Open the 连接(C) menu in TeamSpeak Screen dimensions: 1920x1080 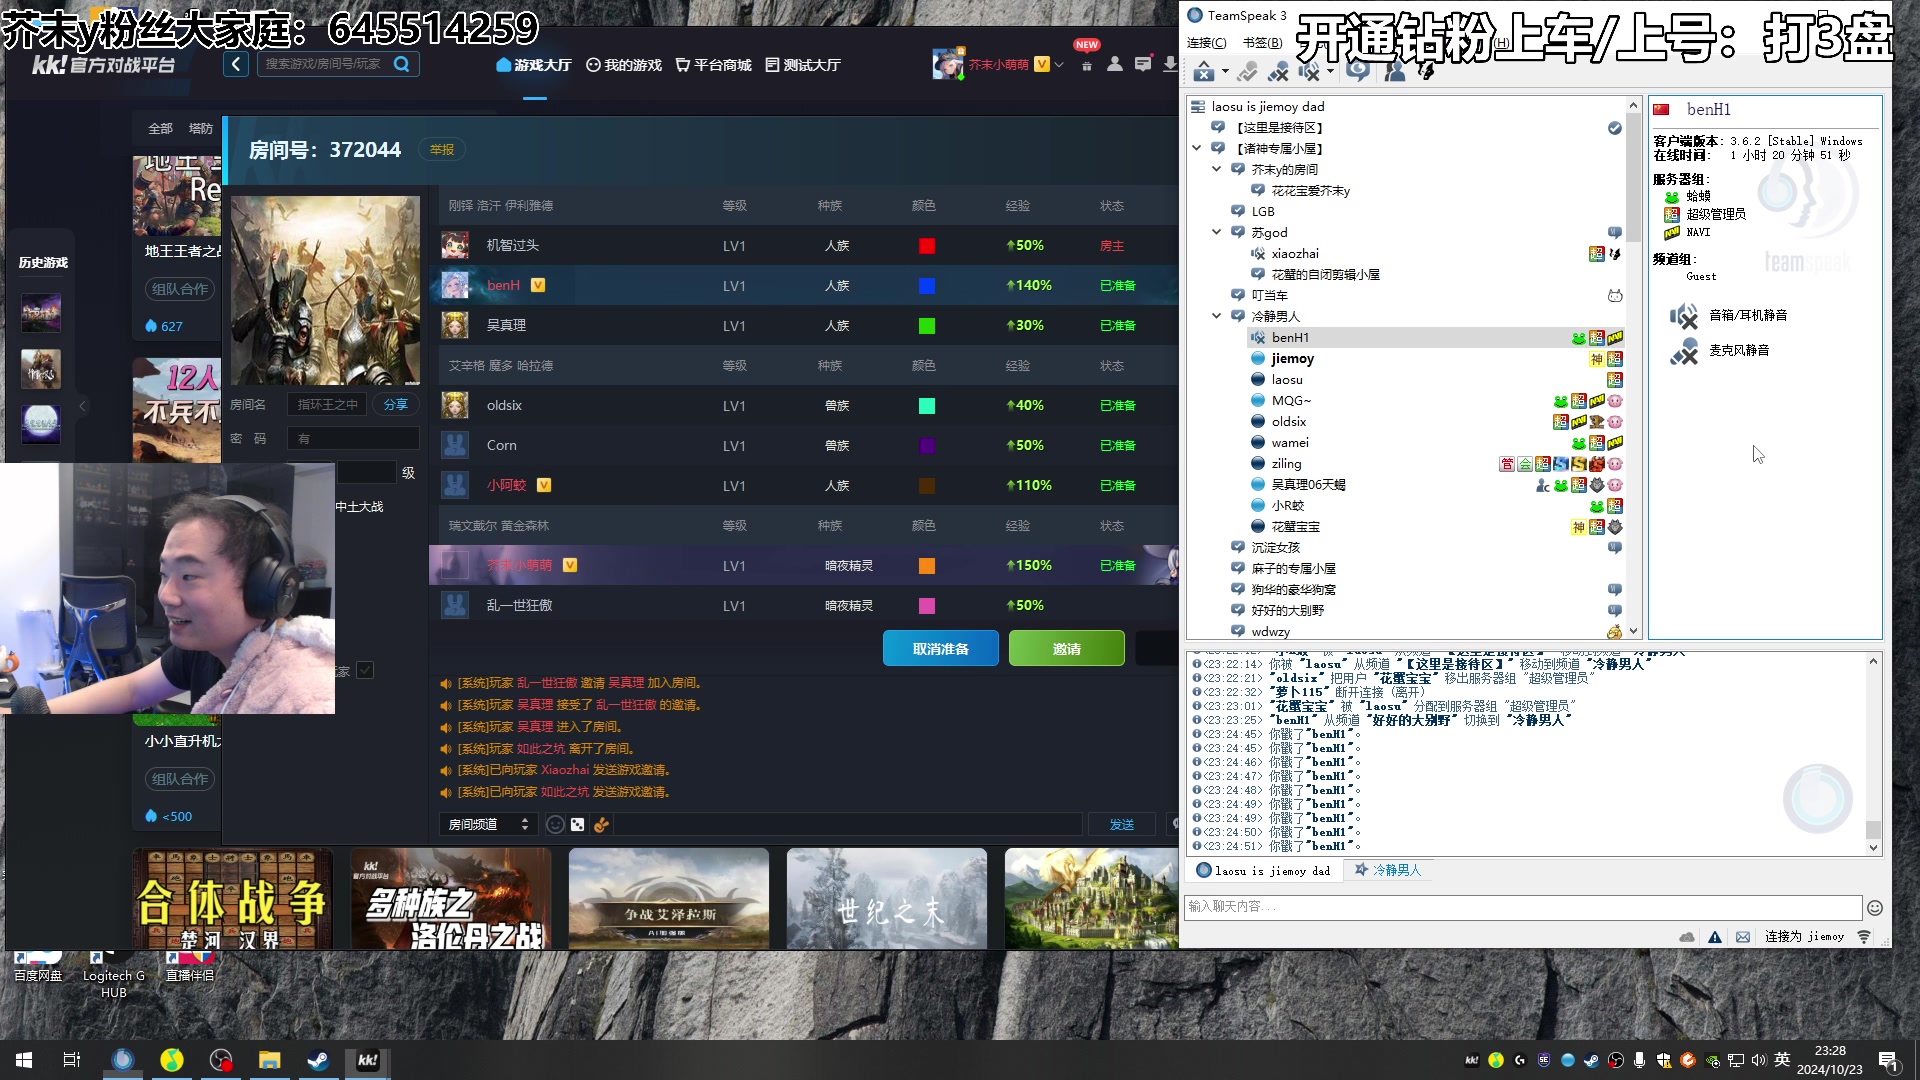tap(1206, 43)
